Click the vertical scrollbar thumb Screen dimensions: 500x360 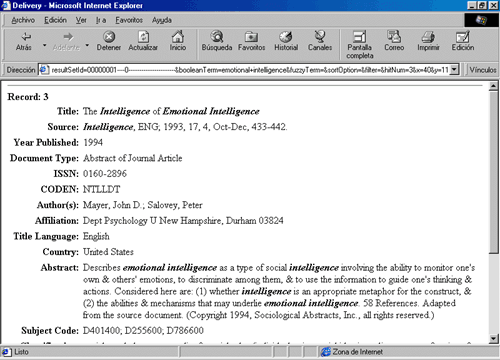[x=493, y=173]
